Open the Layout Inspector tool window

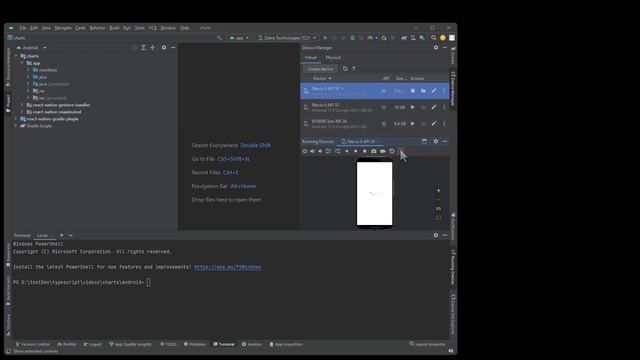pyautogui.click(x=427, y=344)
